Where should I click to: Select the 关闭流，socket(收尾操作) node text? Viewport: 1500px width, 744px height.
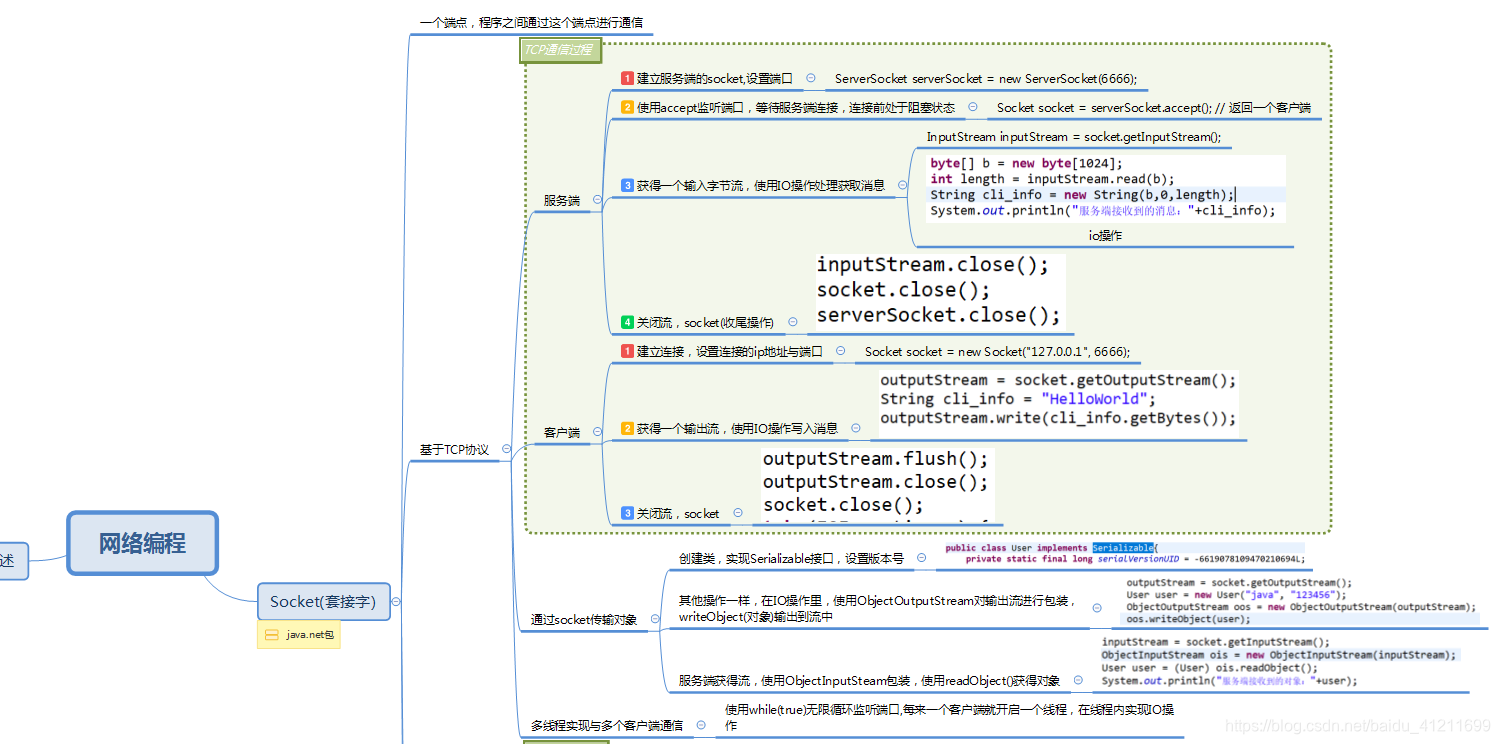(705, 322)
